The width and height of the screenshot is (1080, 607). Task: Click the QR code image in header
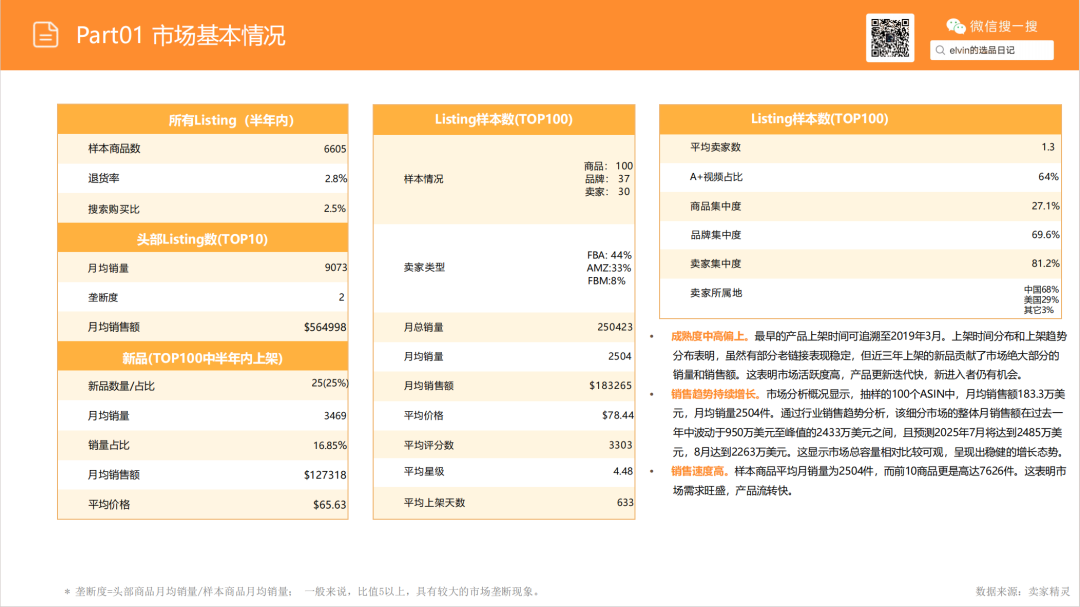coord(889,38)
